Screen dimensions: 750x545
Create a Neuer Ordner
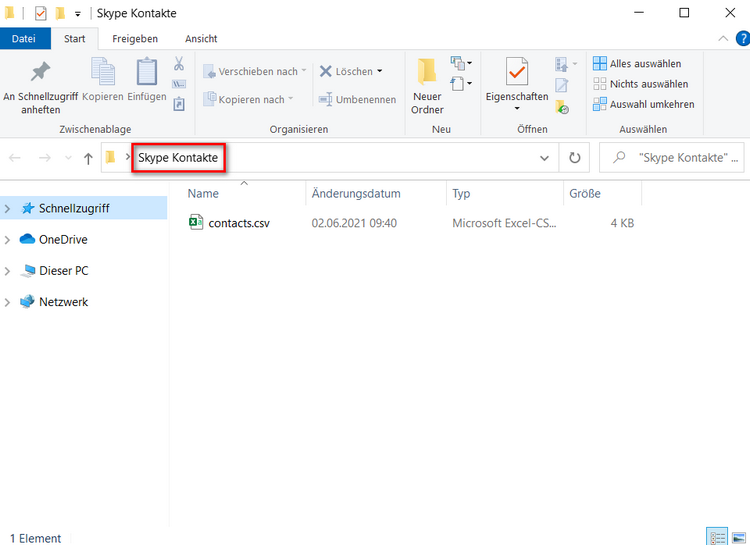pos(427,87)
